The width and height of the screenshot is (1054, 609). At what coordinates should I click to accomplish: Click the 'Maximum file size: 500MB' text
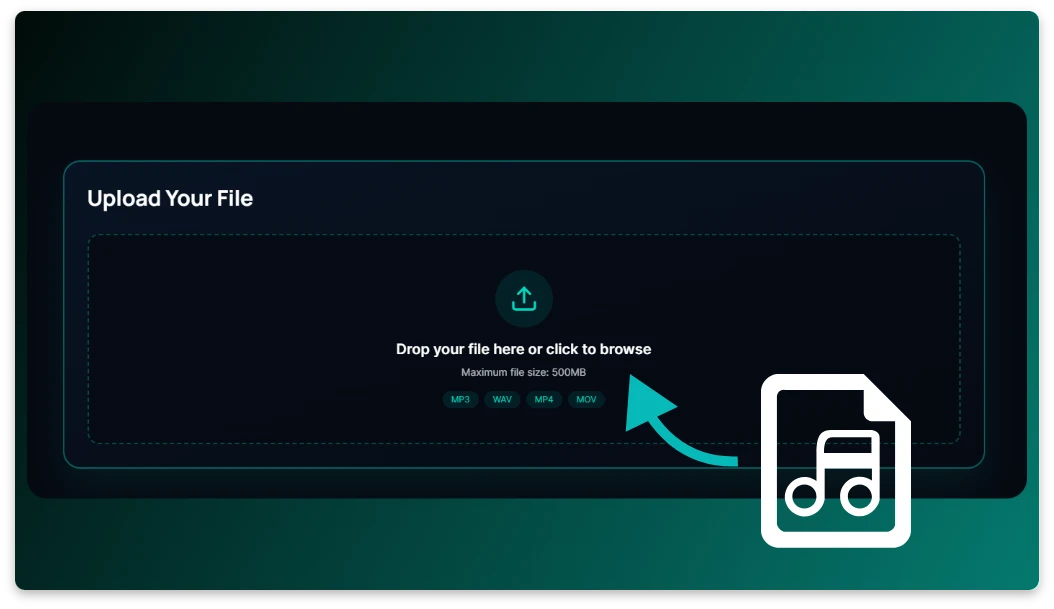(x=524, y=371)
